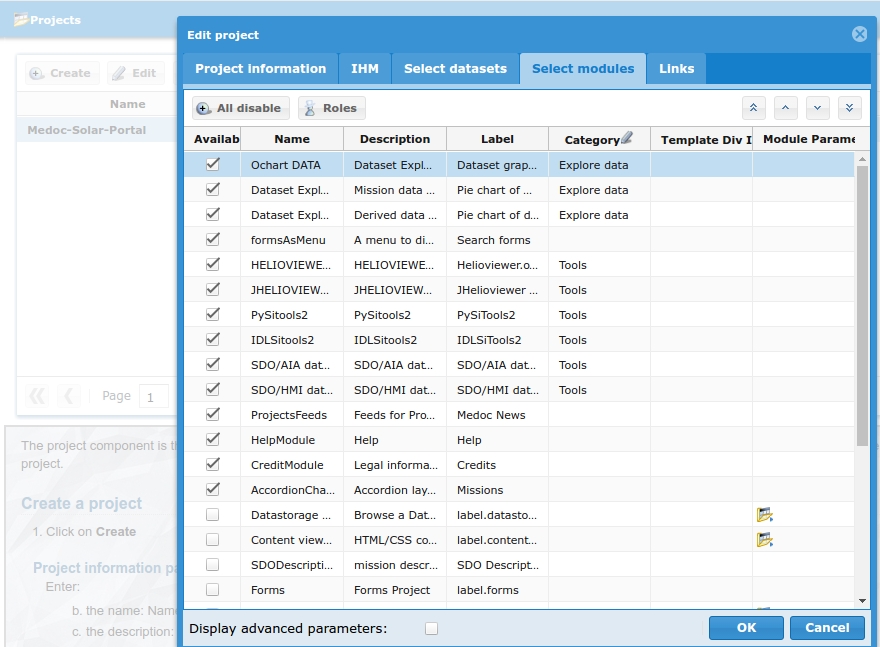This screenshot has height=647, width=880.
Task: Click Edit button in Projects window
Action: [135, 73]
